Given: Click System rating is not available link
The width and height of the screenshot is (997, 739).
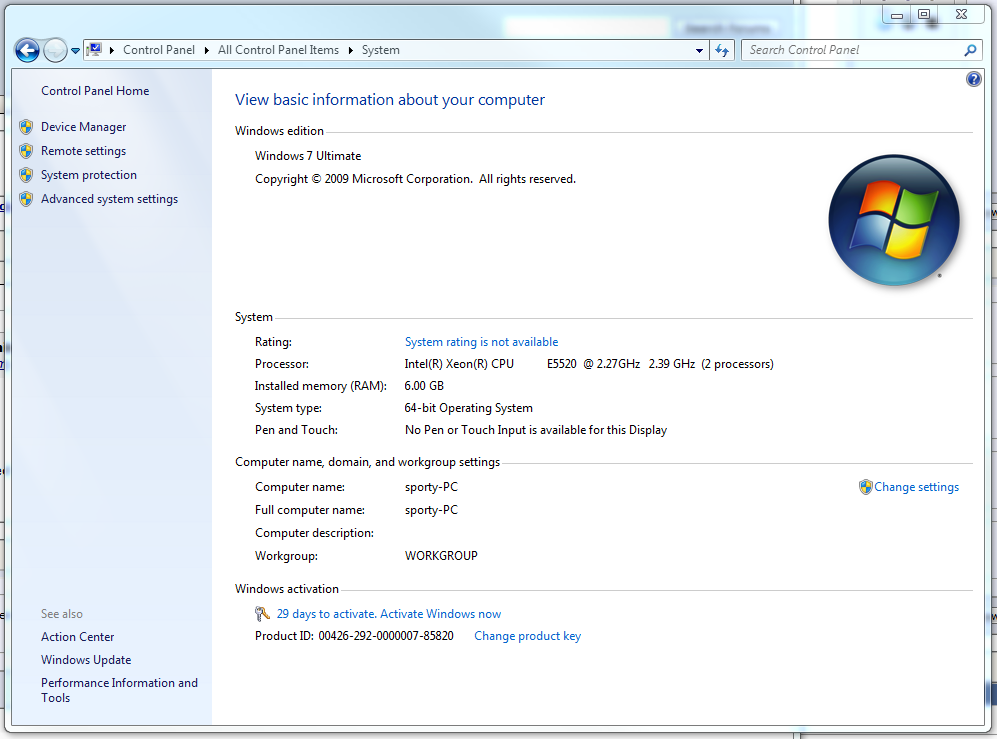Looking at the screenshot, I should [481, 342].
